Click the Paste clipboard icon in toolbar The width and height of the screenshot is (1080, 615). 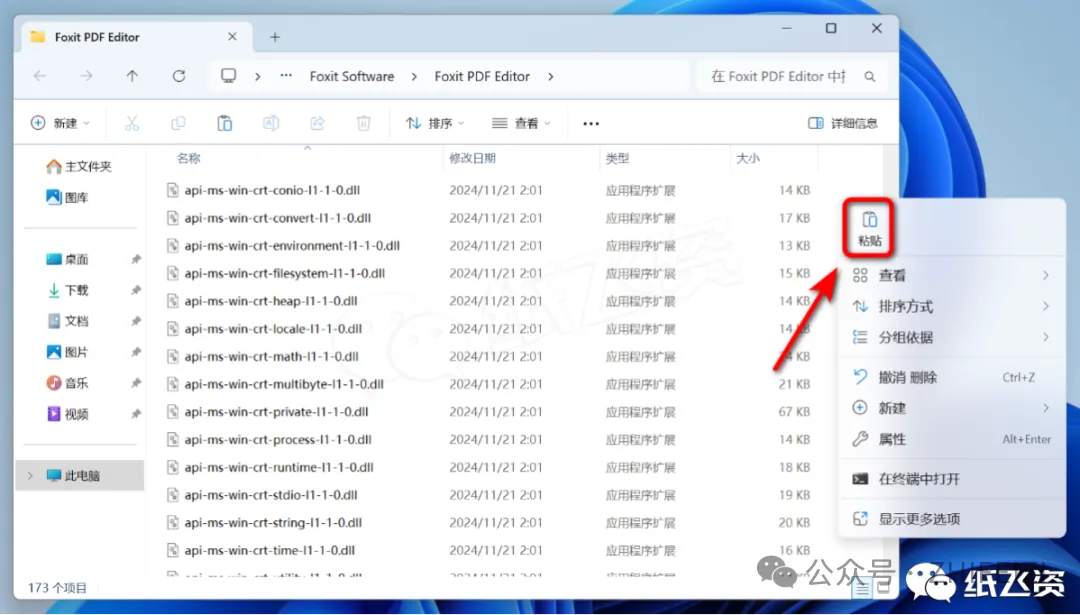(x=225, y=123)
